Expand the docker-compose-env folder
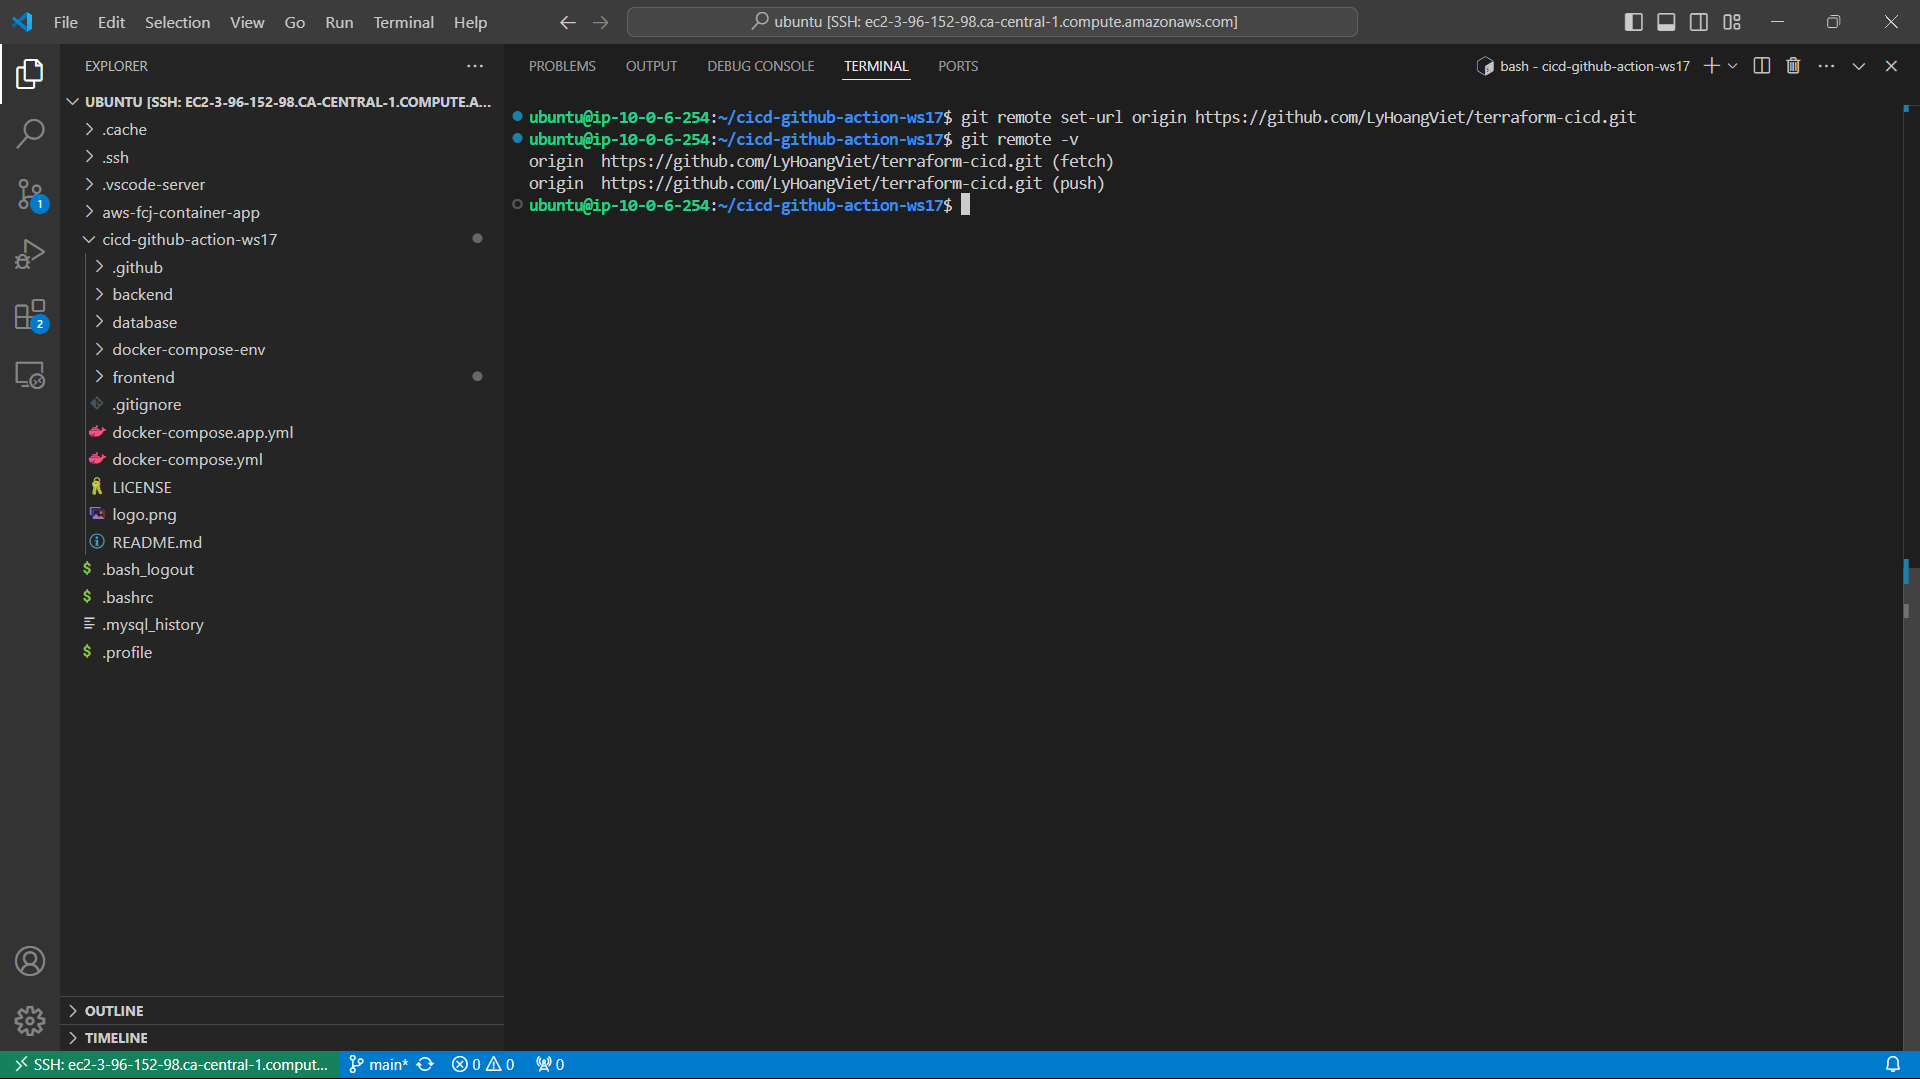This screenshot has height=1079, width=1920. (280, 350)
